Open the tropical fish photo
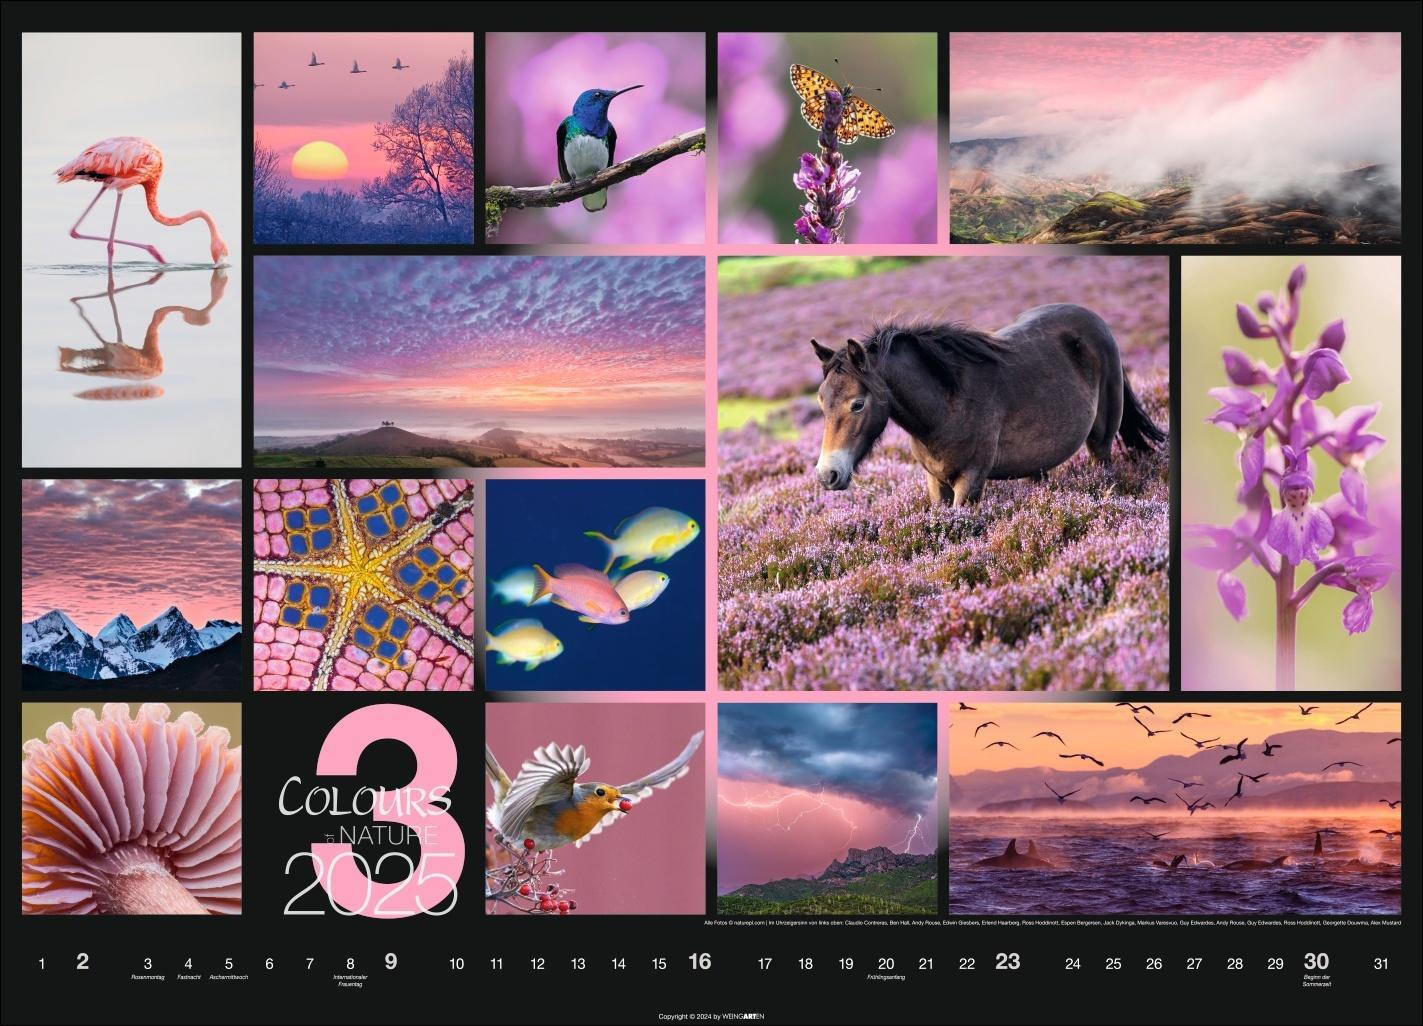Viewport: 1423px width, 1026px height. pos(595,585)
